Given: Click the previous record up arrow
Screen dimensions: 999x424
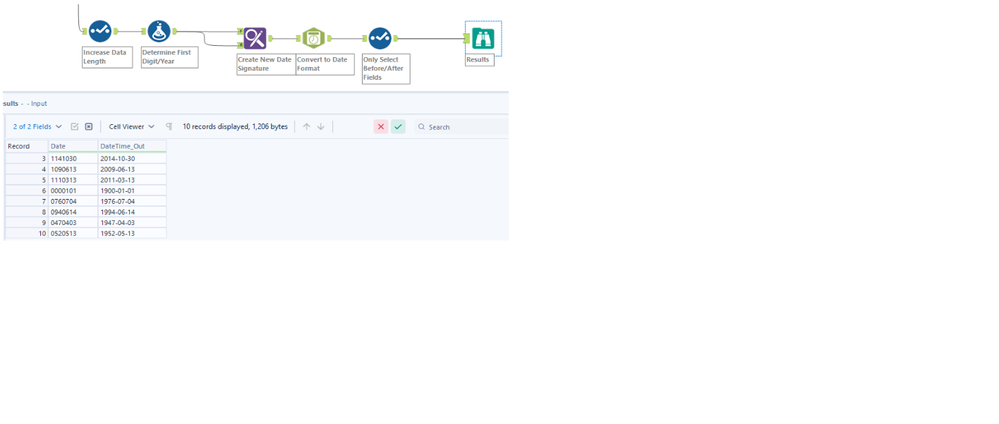Looking at the screenshot, I should 306,127.
